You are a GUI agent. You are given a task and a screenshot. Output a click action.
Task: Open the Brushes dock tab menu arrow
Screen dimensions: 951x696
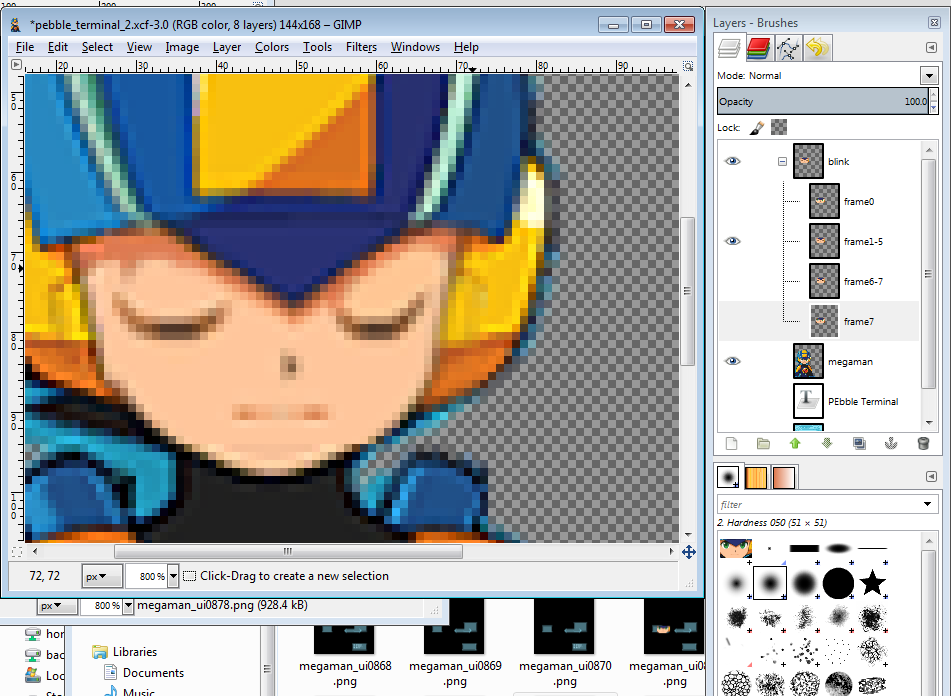[932, 477]
